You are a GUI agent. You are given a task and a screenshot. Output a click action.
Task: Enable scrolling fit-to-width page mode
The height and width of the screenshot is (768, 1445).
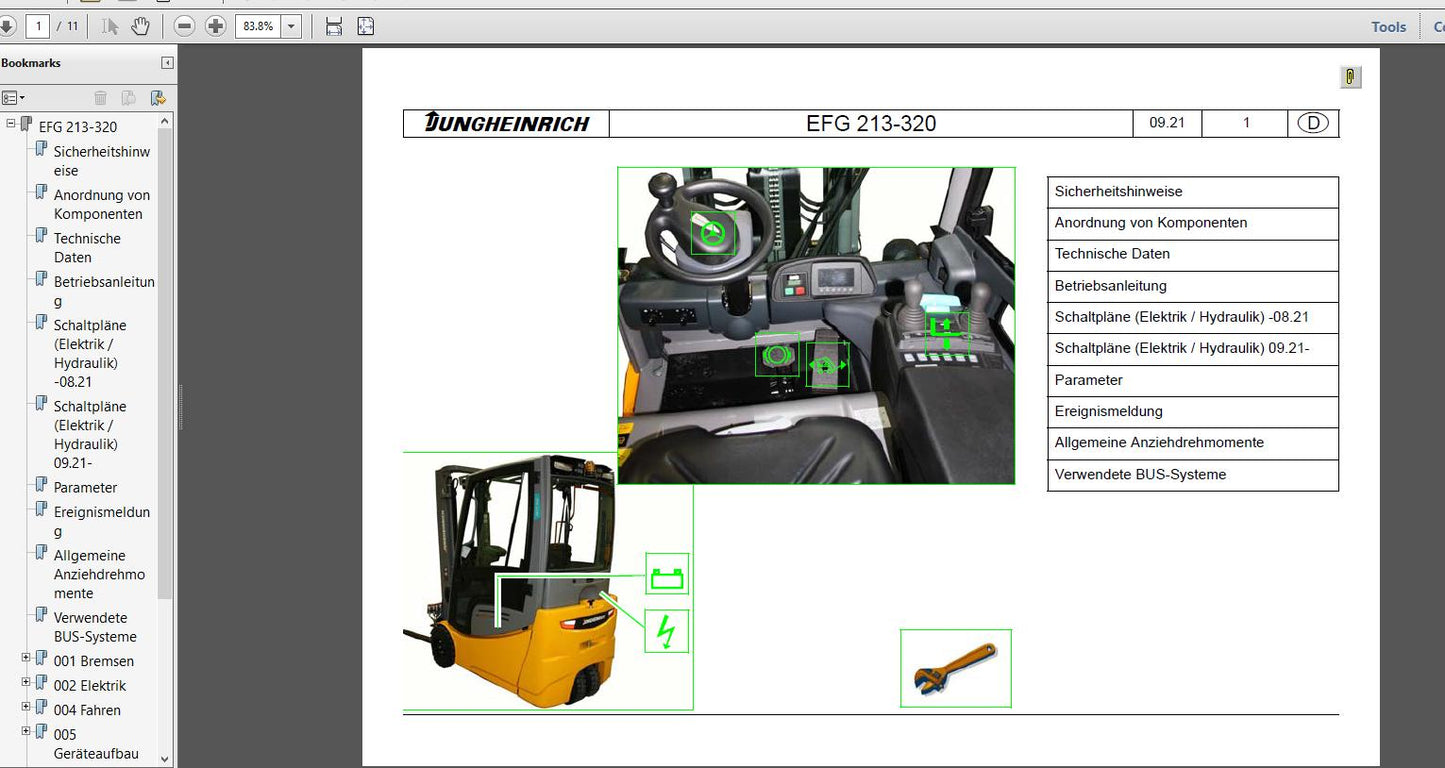pyautogui.click(x=334, y=26)
